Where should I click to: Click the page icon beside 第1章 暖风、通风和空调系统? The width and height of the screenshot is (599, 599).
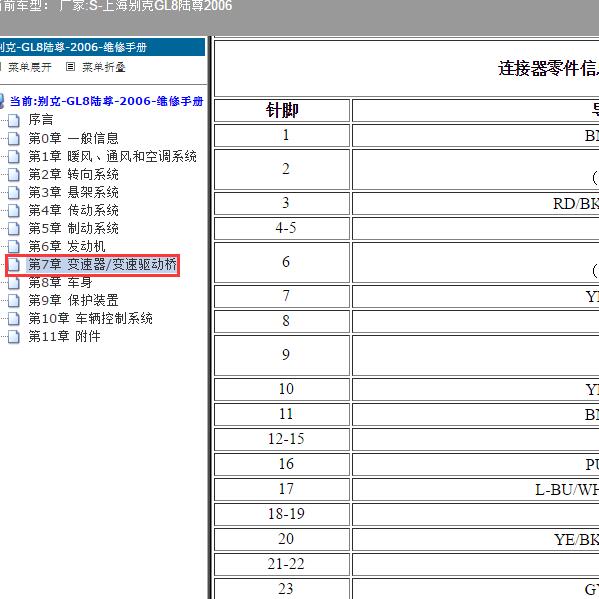(x=14, y=156)
